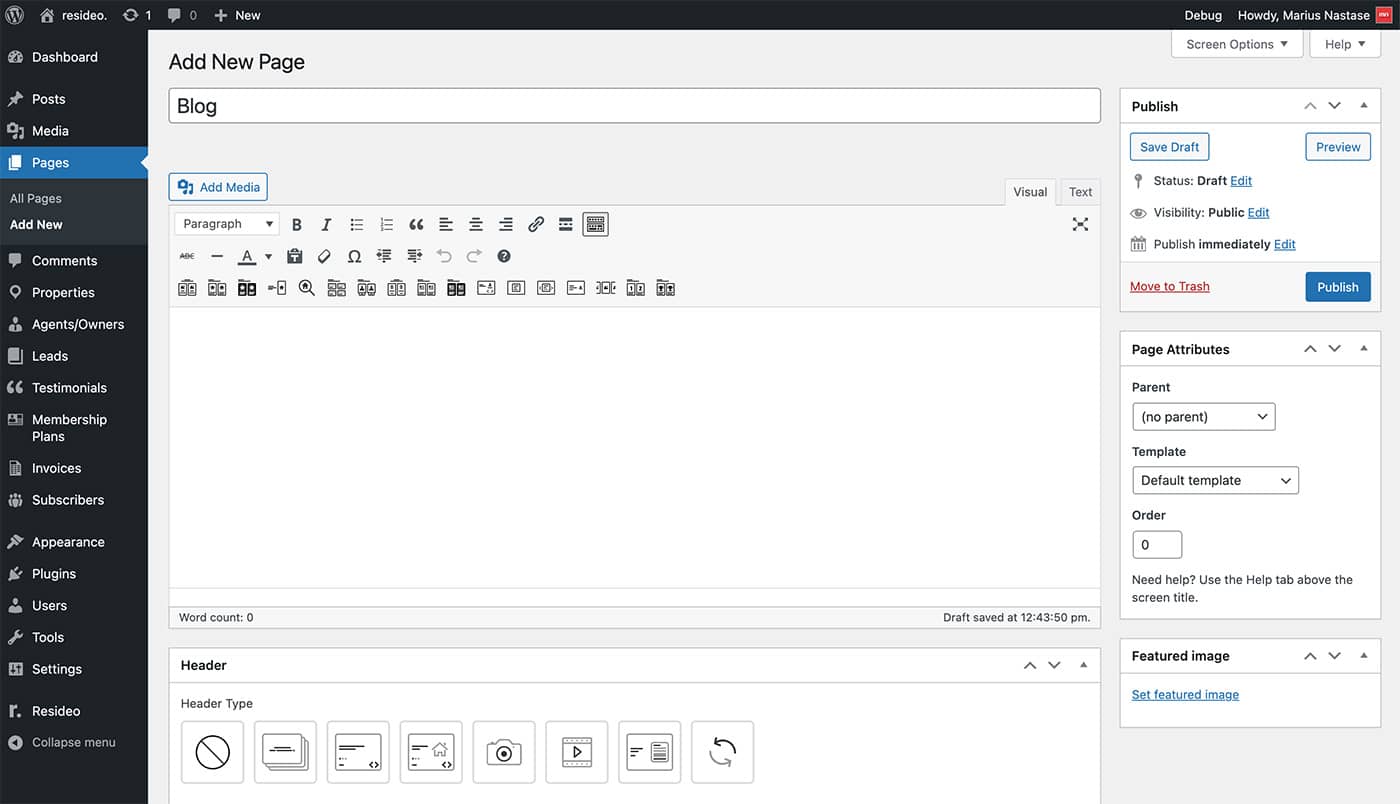Open the Paragraph format dropdown
The image size is (1400, 804).
[226, 225]
